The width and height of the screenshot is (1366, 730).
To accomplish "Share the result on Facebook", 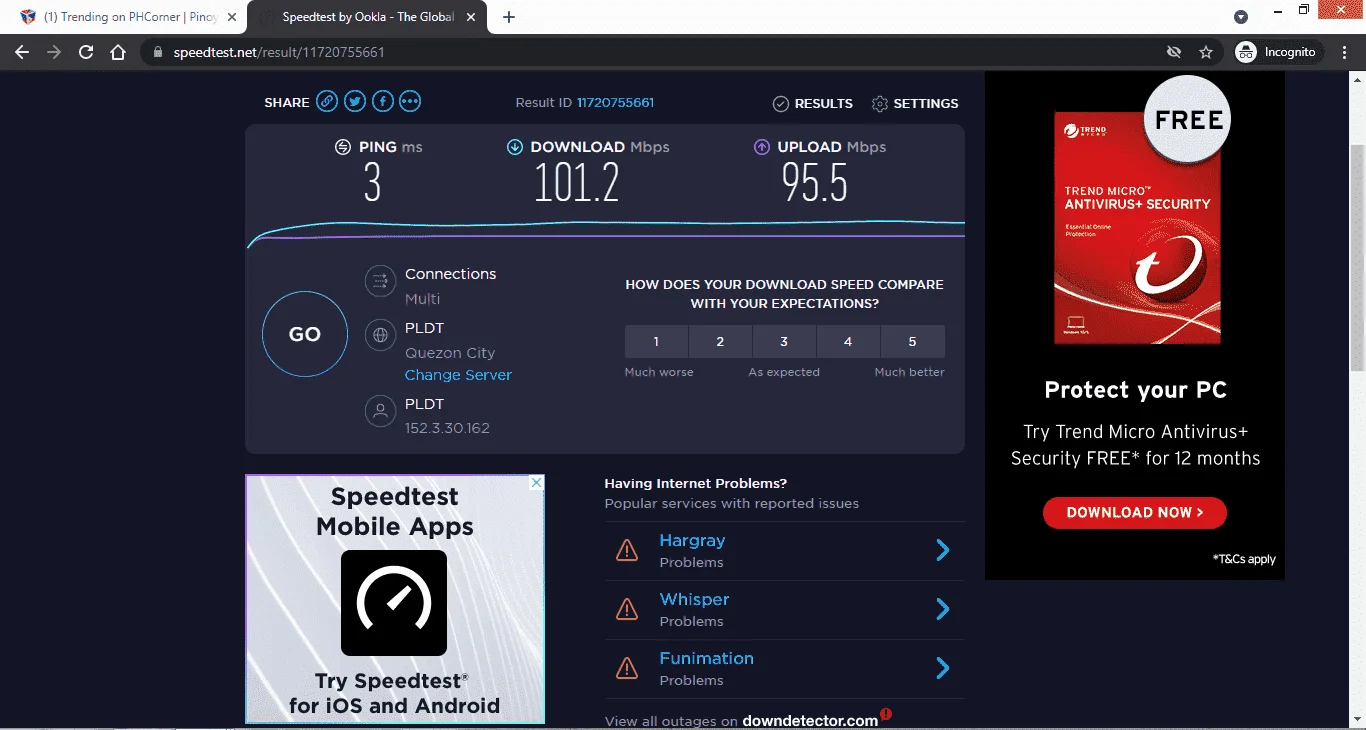I will 382,102.
